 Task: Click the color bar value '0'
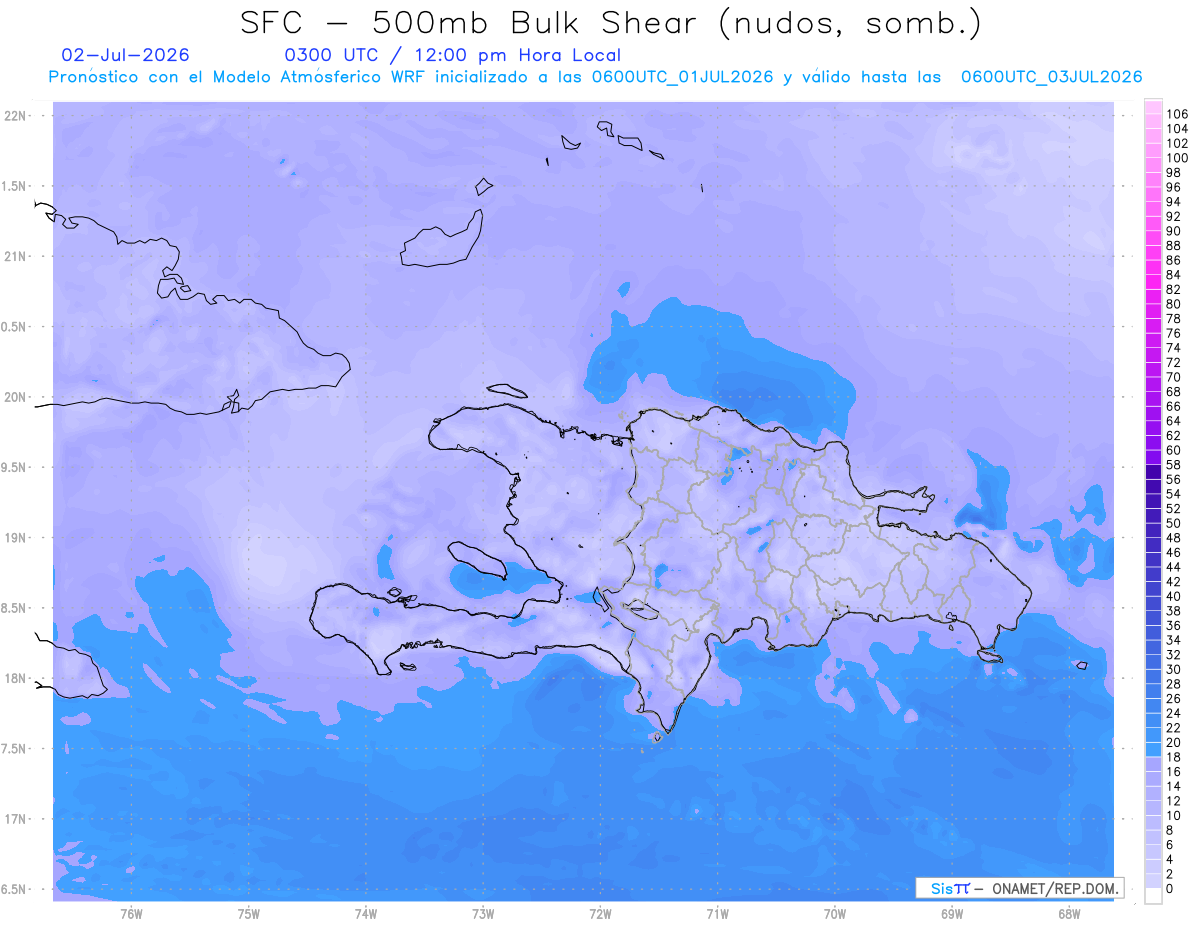1170,888
